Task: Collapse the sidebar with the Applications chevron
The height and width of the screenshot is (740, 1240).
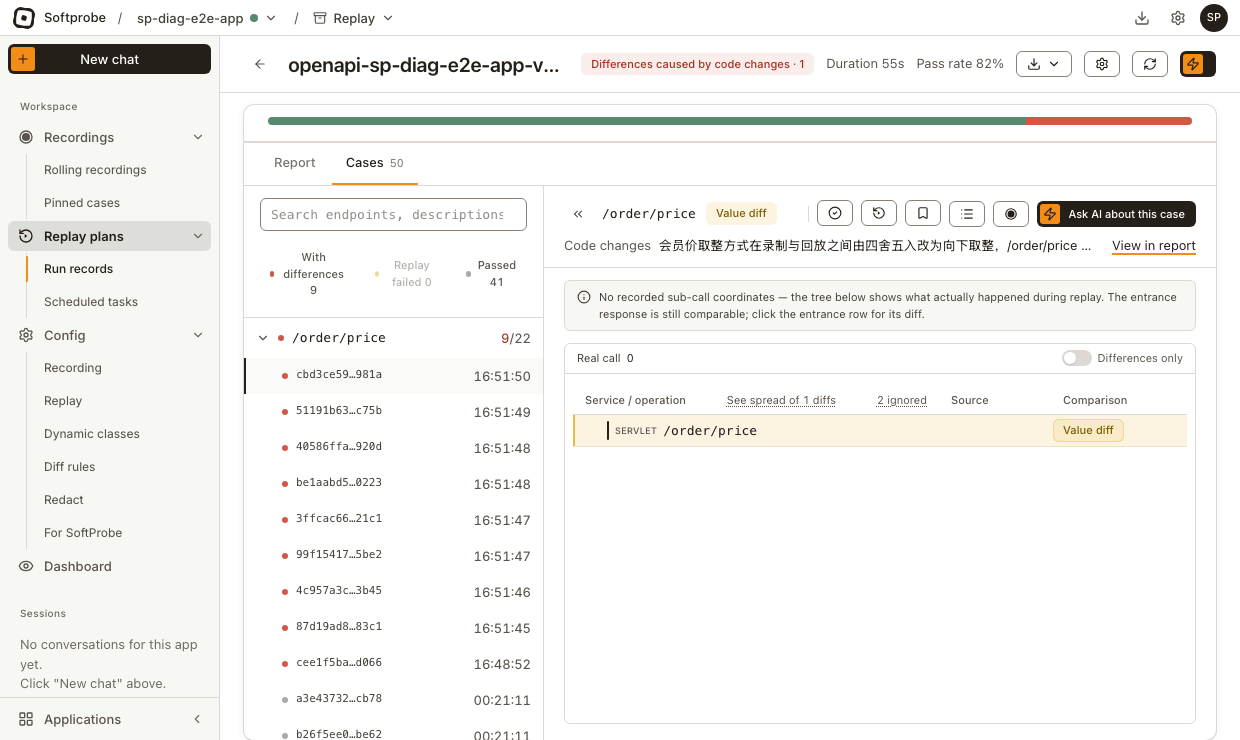Action: point(197,719)
